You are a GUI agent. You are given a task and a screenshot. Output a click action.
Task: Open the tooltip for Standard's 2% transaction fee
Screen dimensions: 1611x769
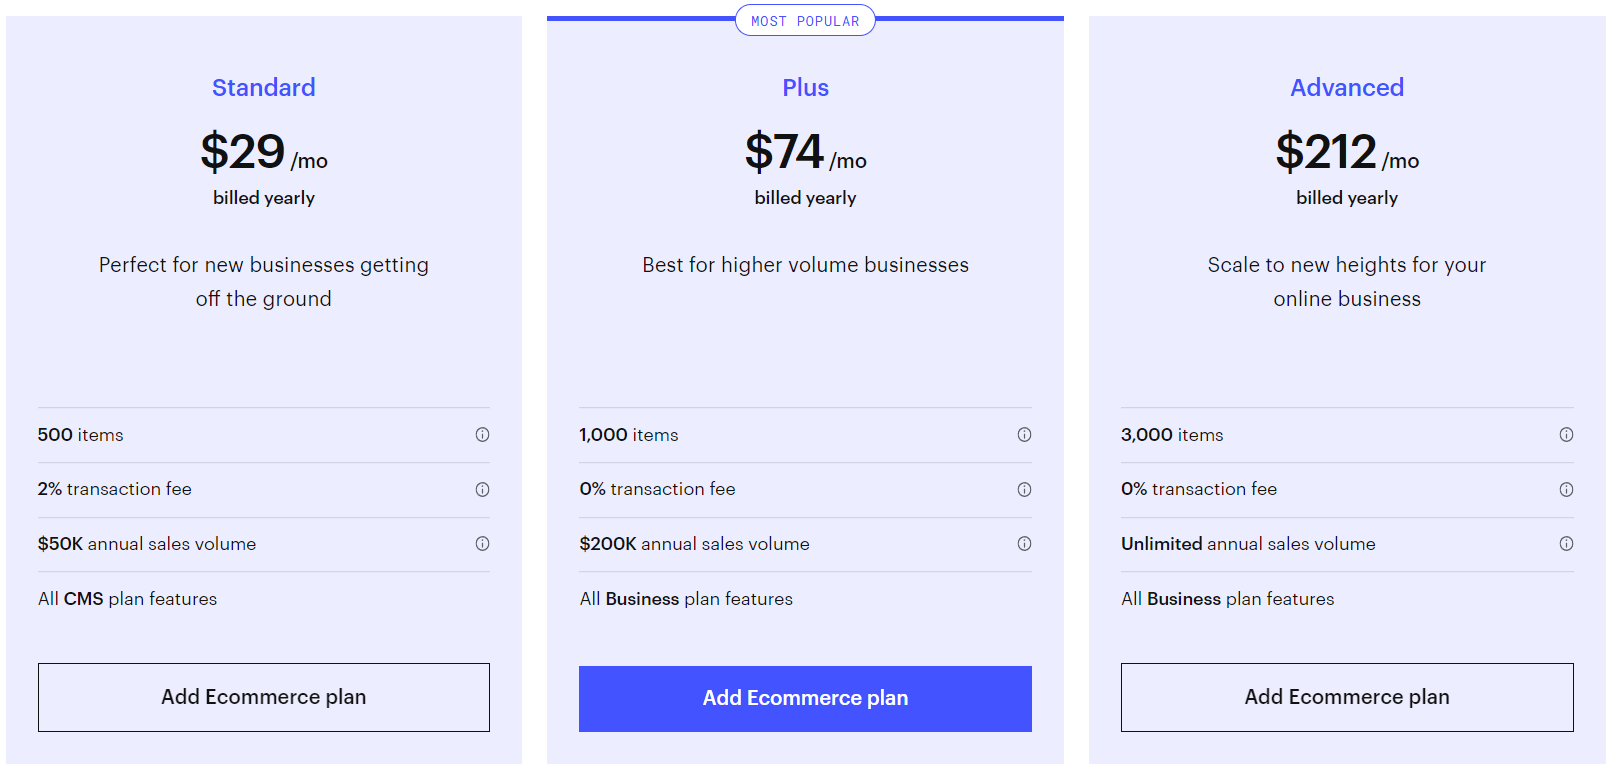(x=483, y=489)
